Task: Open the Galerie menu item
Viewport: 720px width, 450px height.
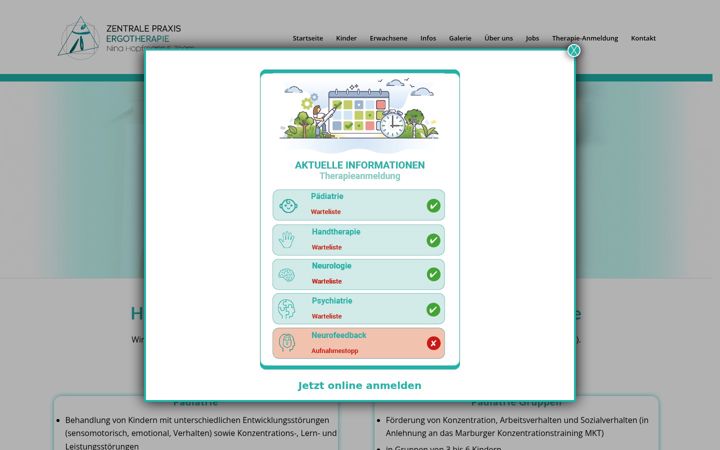Action: click(460, 38)
